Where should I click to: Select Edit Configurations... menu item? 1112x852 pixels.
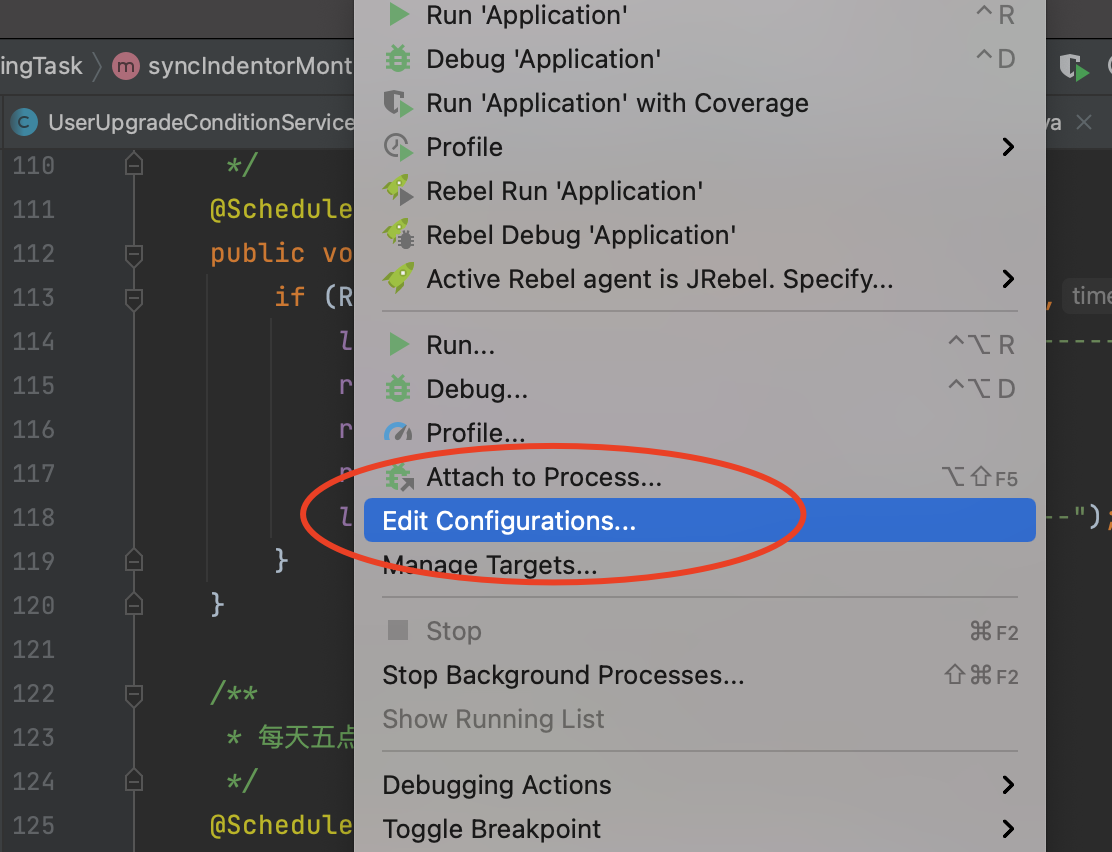tap(509, 521)
